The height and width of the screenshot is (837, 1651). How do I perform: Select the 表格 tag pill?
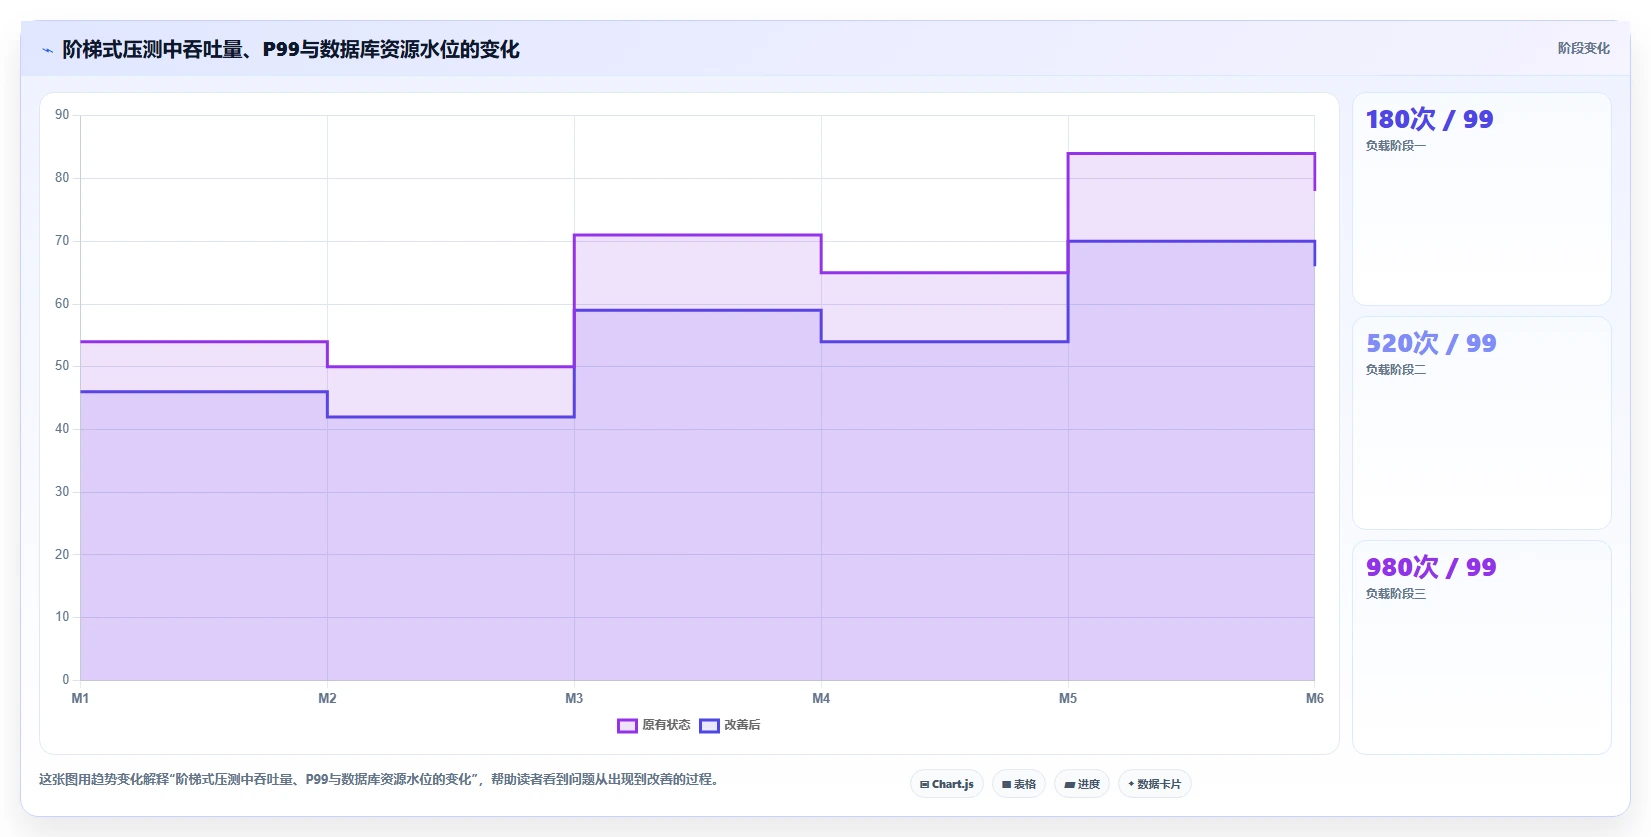1019,784
